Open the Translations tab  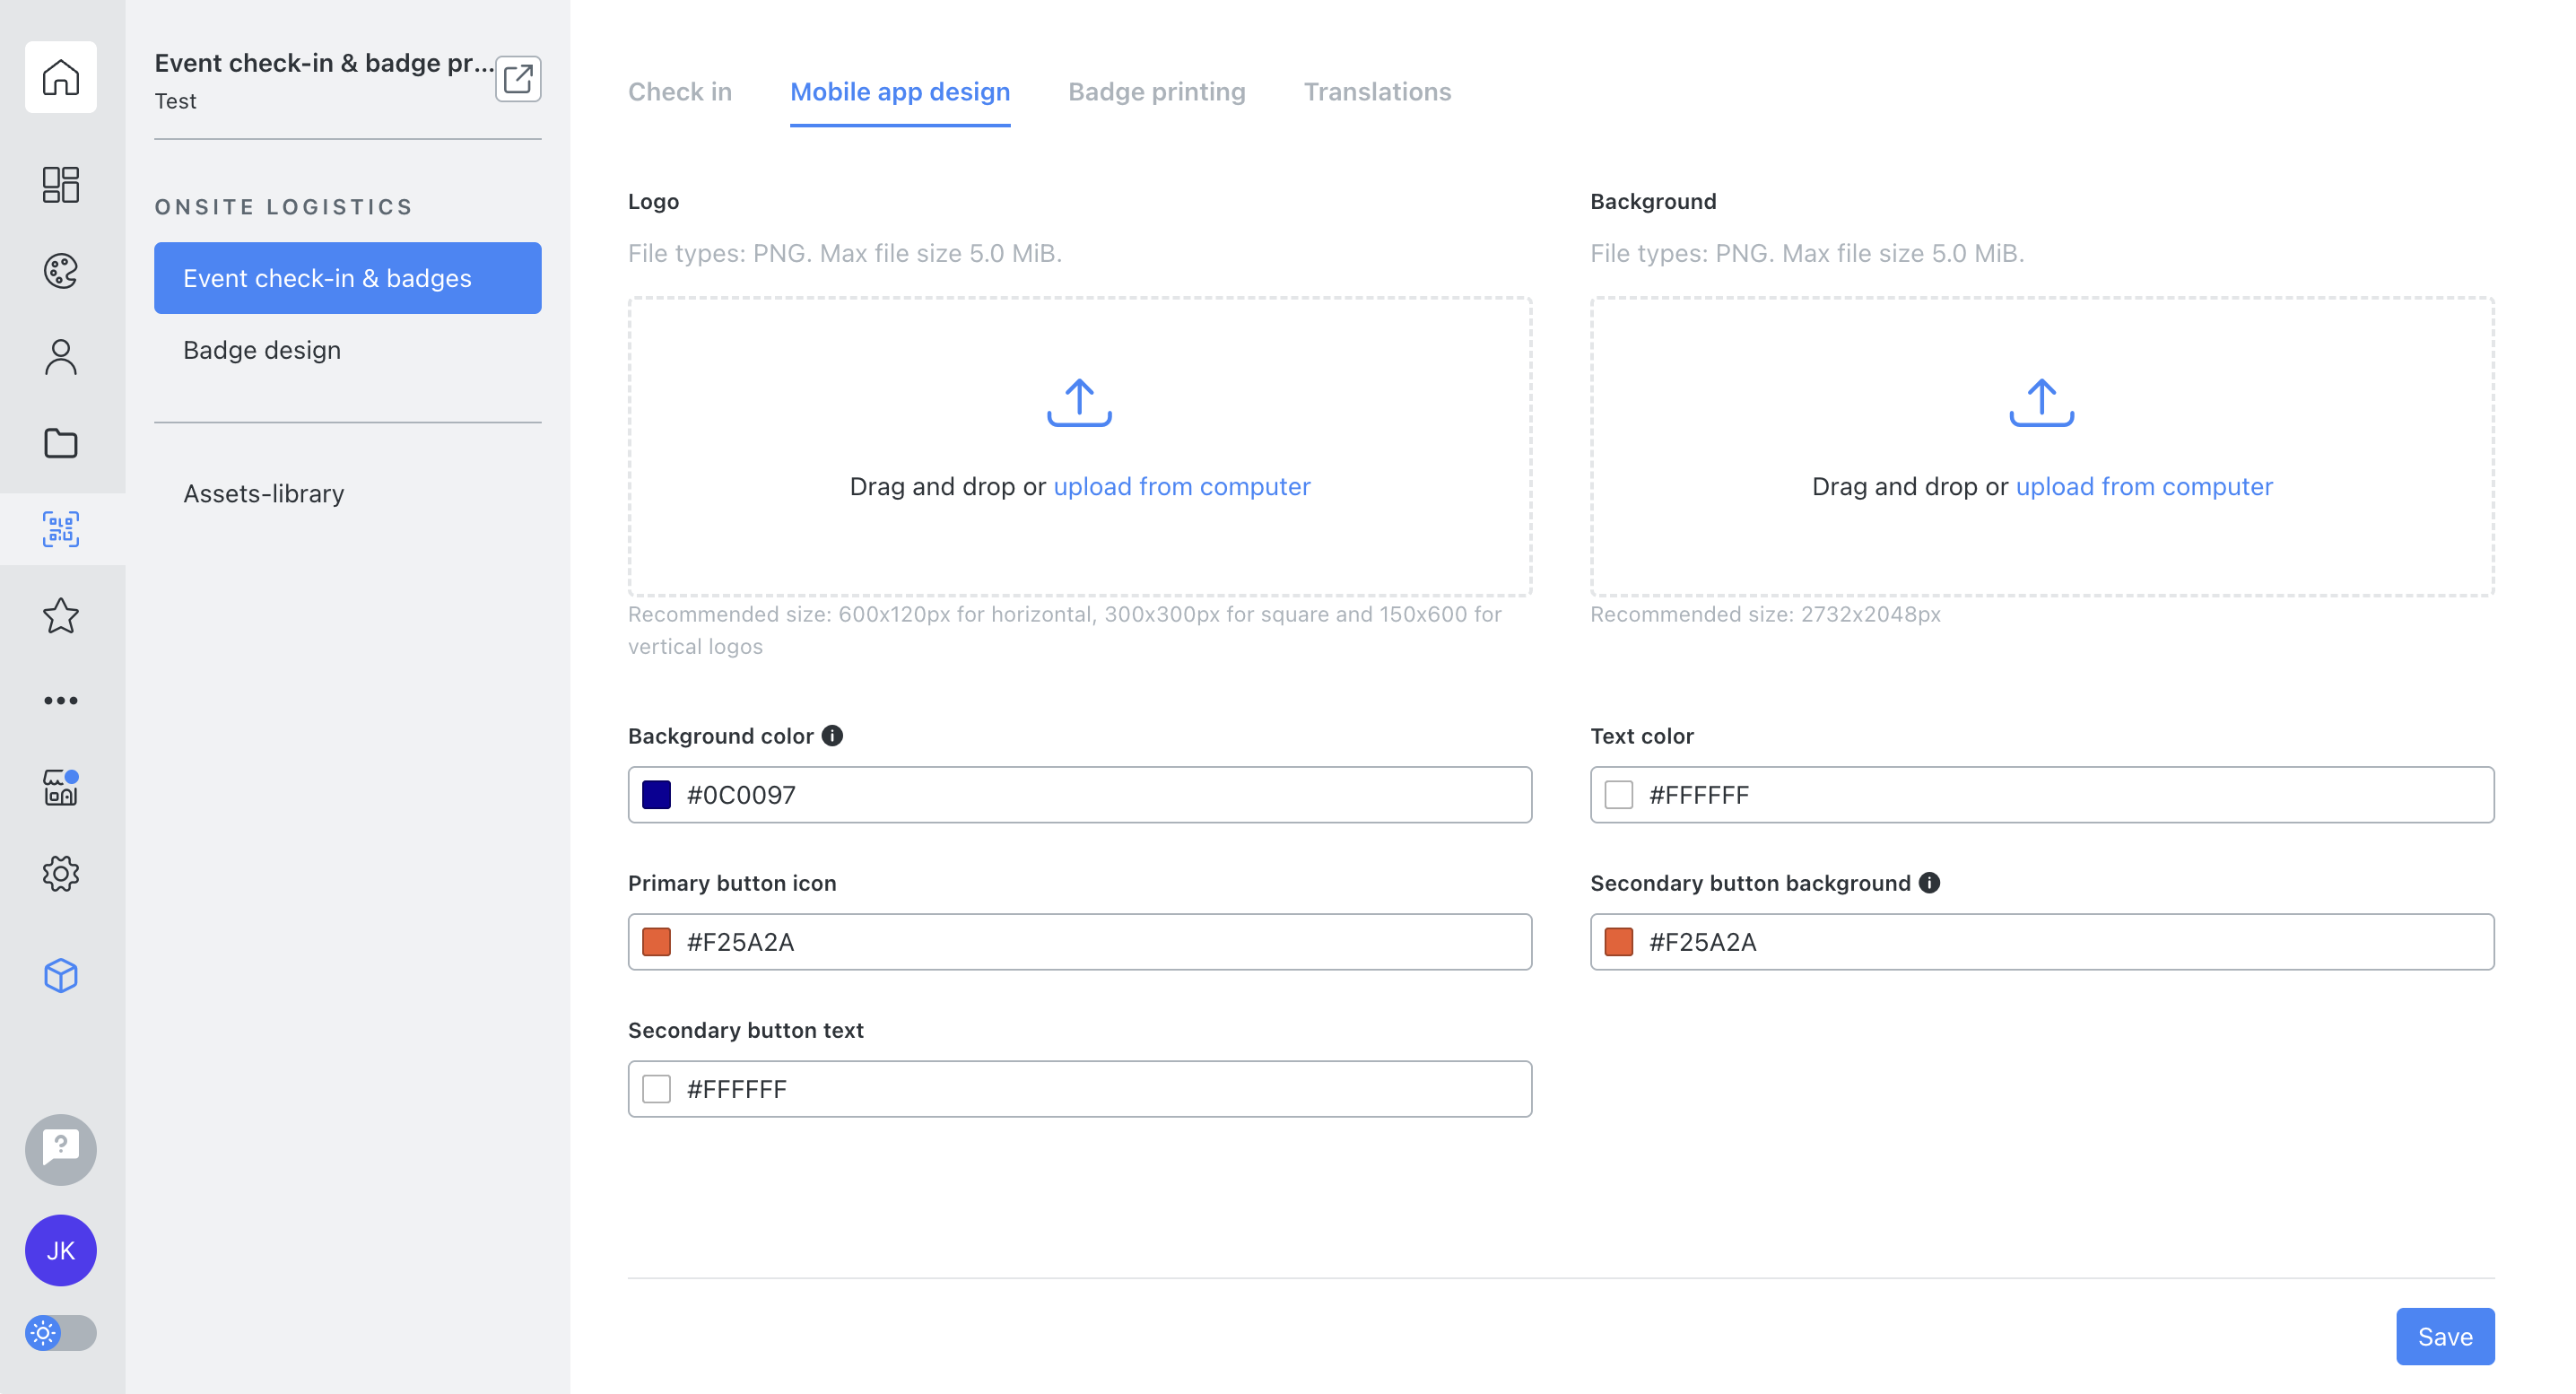pos(1376,92)
